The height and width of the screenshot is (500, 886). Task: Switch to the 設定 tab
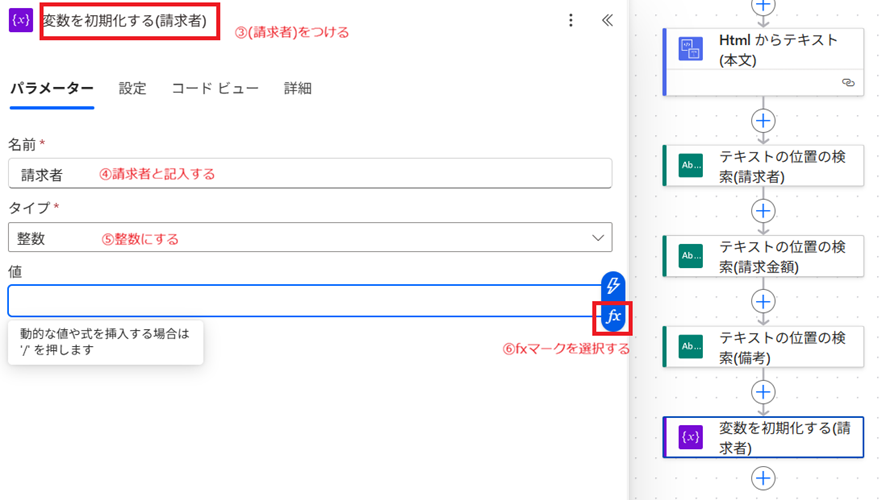pyautogui.click(x=132, y=88)
